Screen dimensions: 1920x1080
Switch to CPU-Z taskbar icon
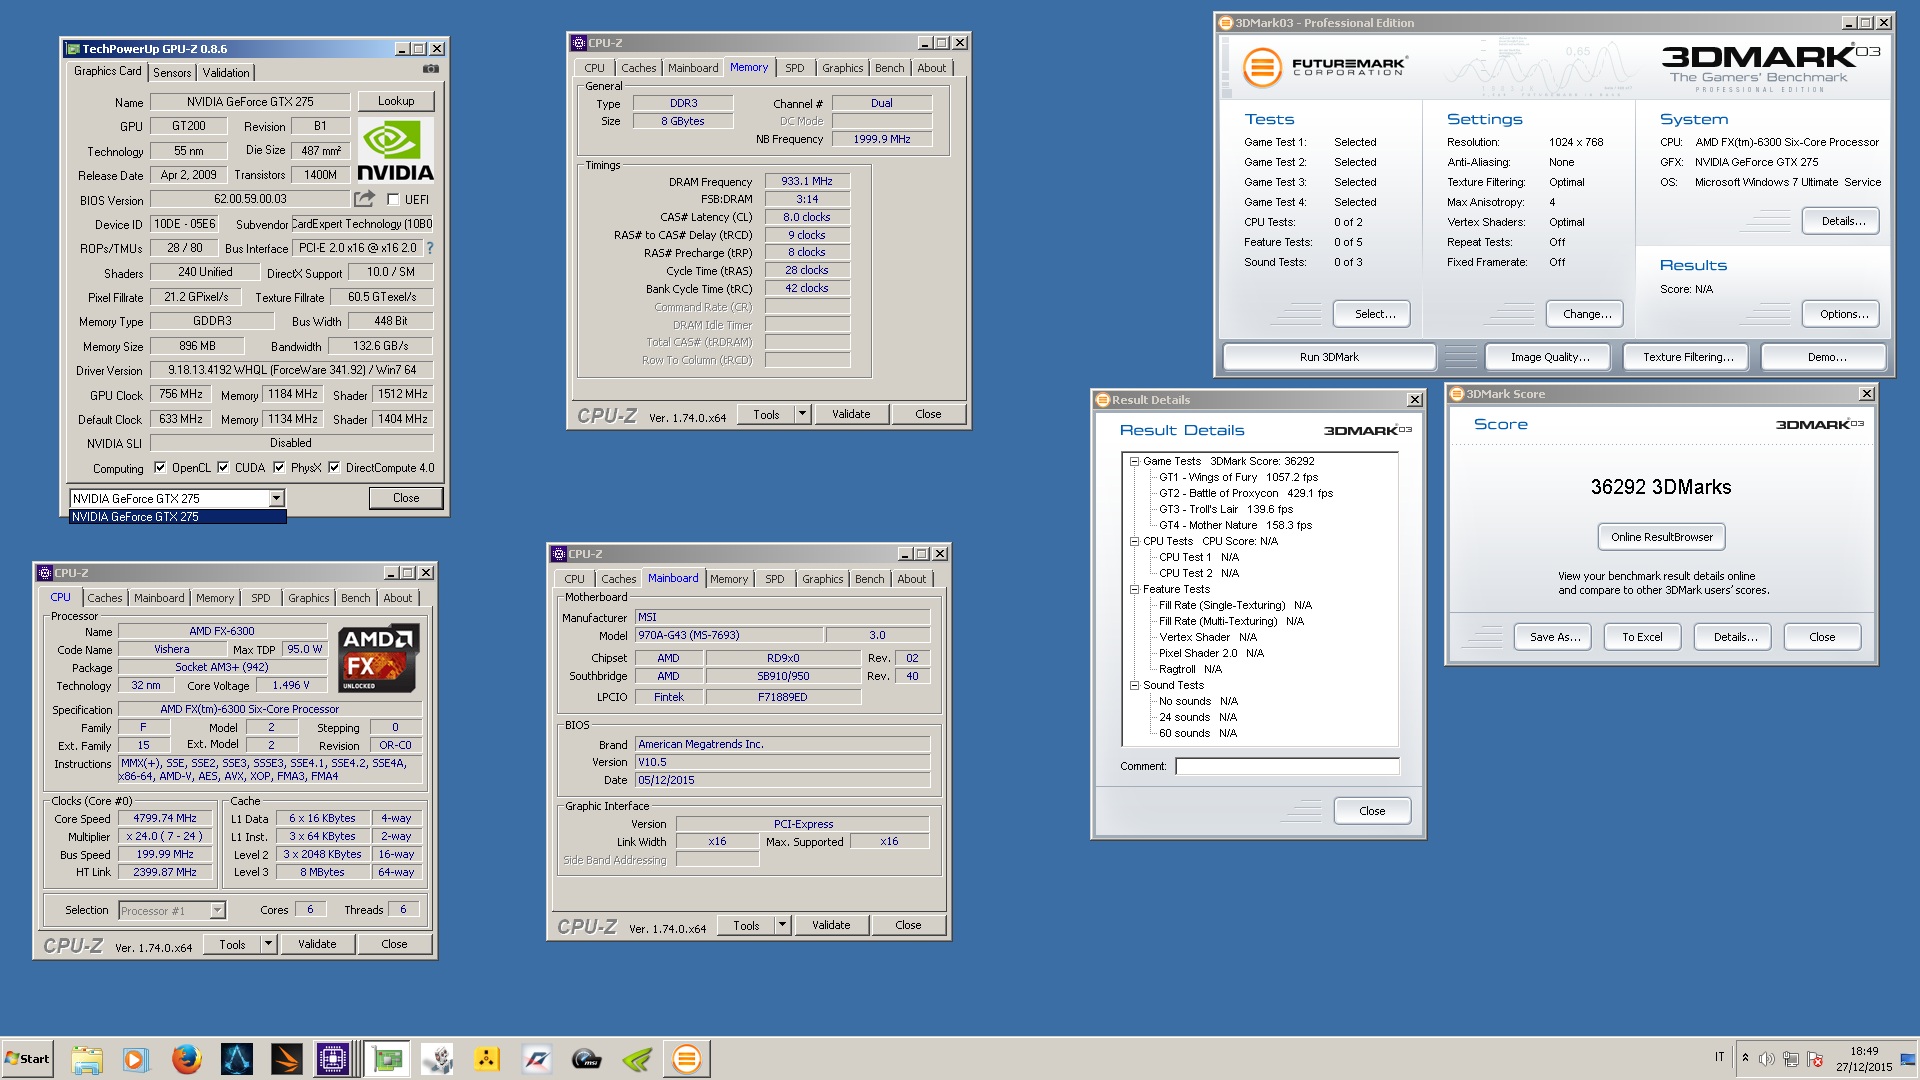pyautogui.click(x=332, y=1059)
